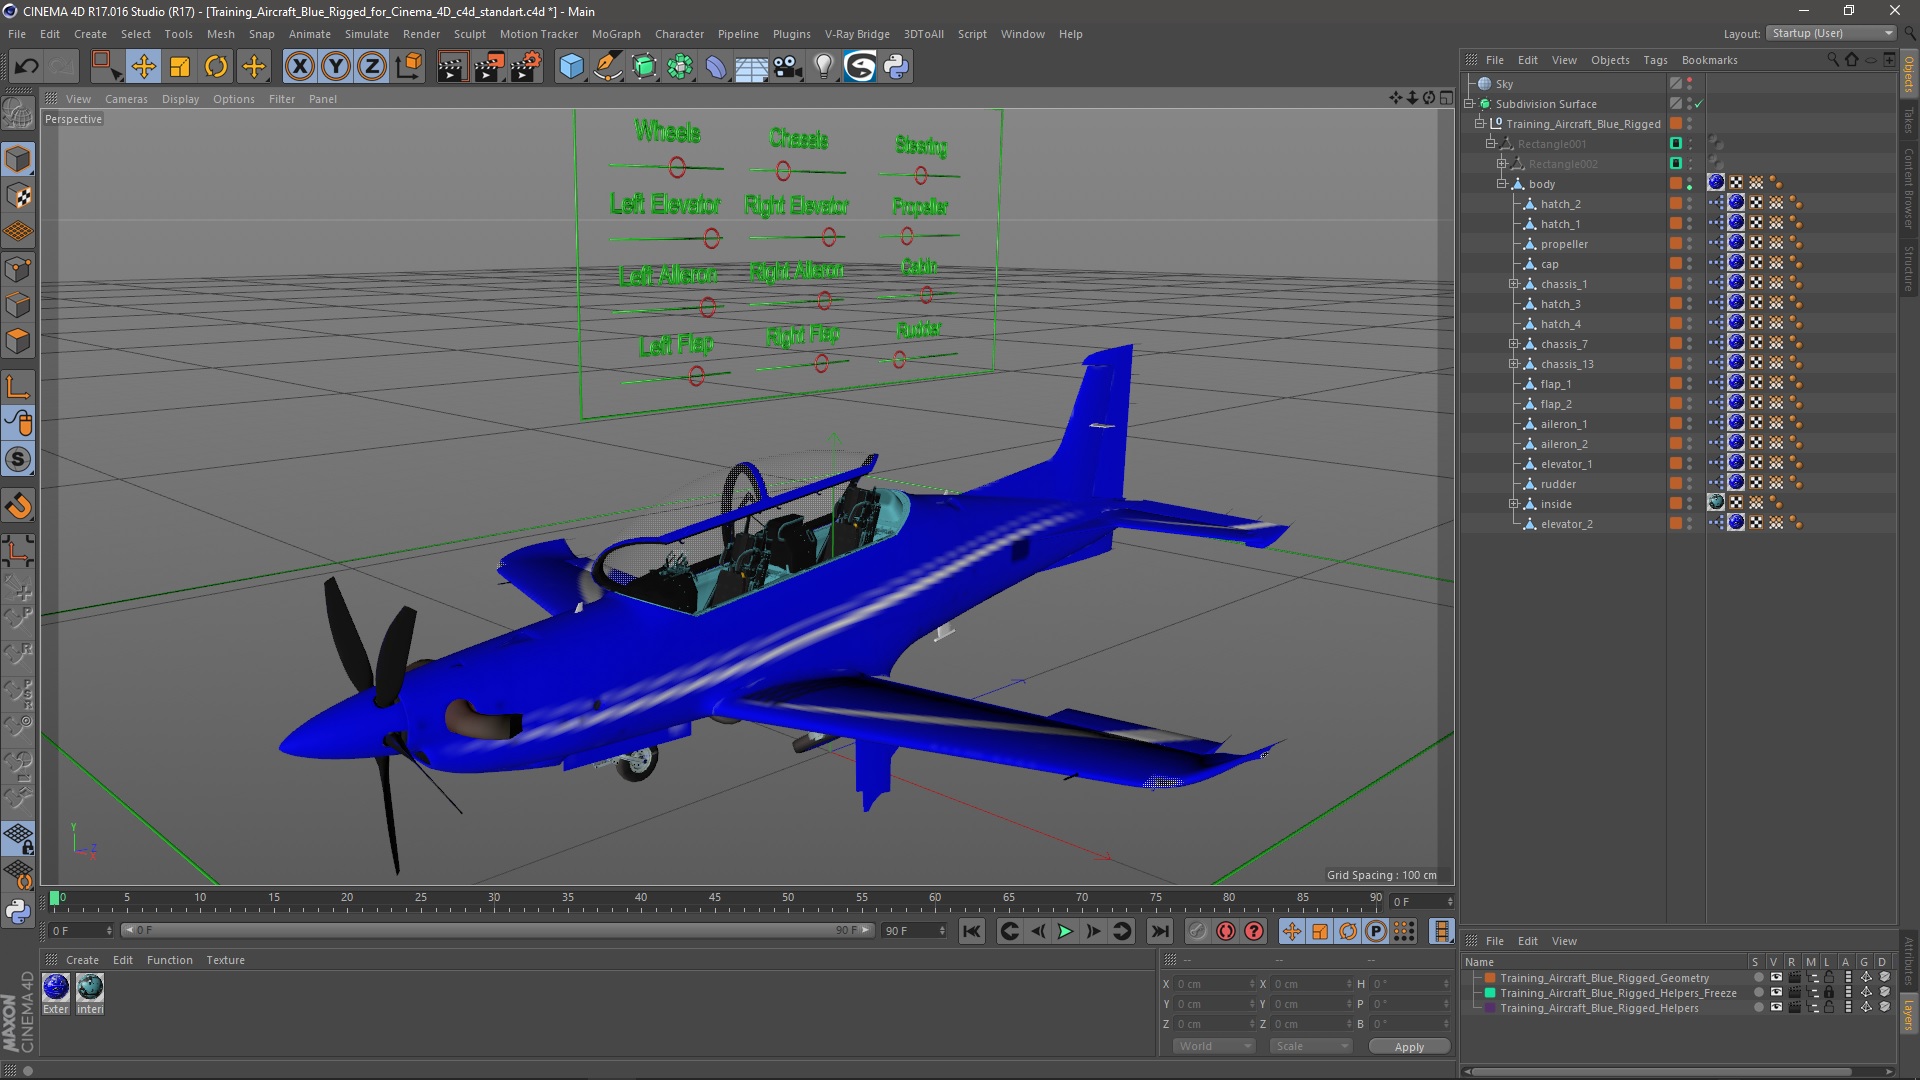Toggle Y axis lock icon
1920x1080 pixels.
pyautogui.click(x=336, y=67)
